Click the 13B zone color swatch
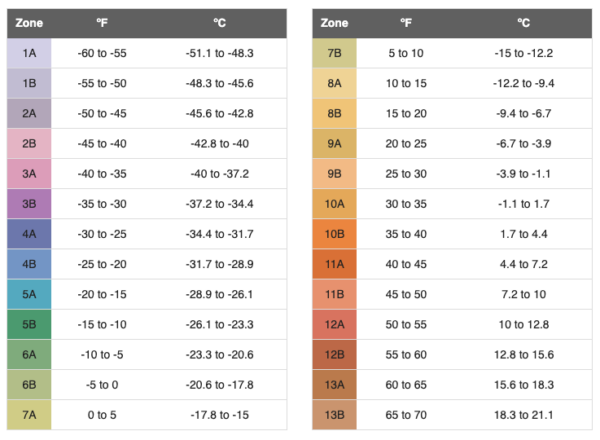The image size is (600, 440). click(334, 415)
